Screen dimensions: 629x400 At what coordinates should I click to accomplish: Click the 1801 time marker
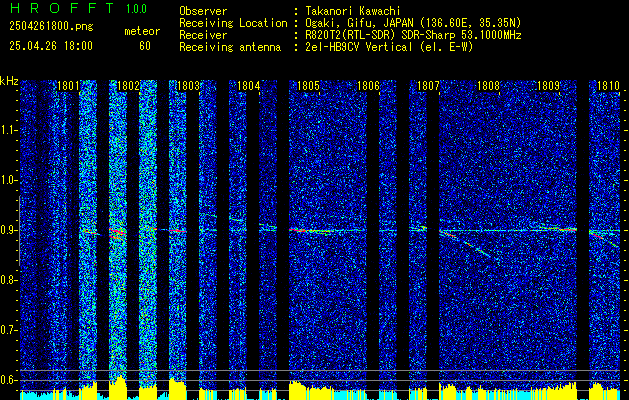(68, 86)
